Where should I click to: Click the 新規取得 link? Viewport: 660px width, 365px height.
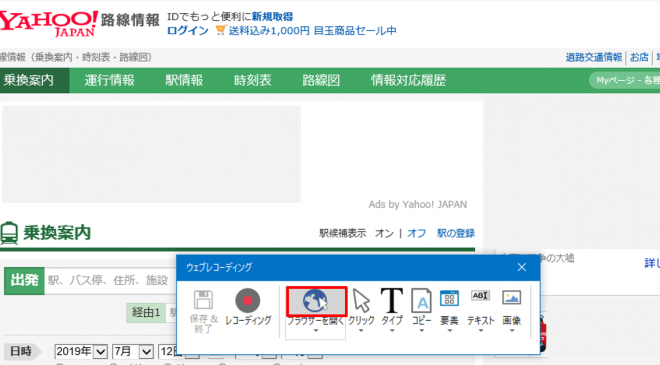tap(272, 17)
